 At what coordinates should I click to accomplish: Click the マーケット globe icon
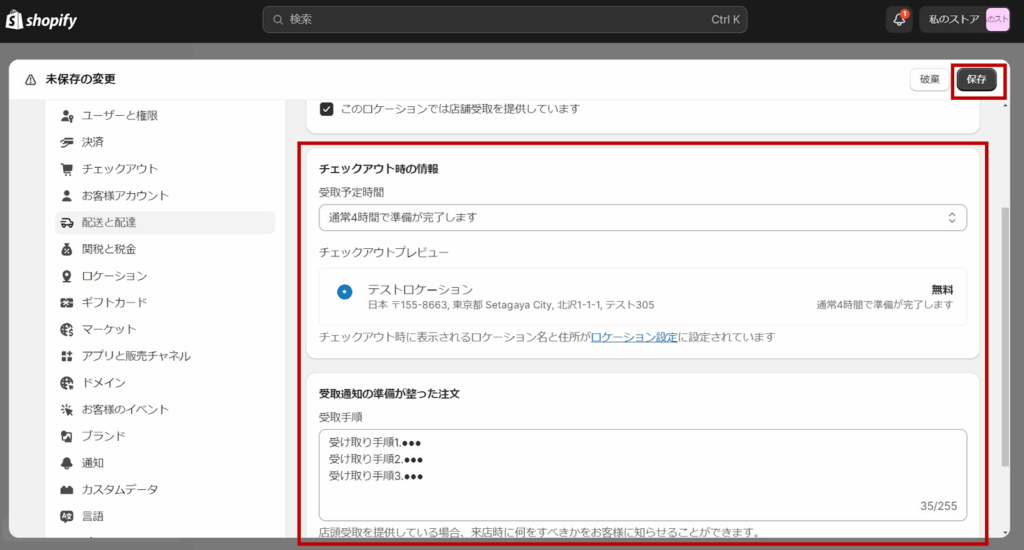[67, 330]
